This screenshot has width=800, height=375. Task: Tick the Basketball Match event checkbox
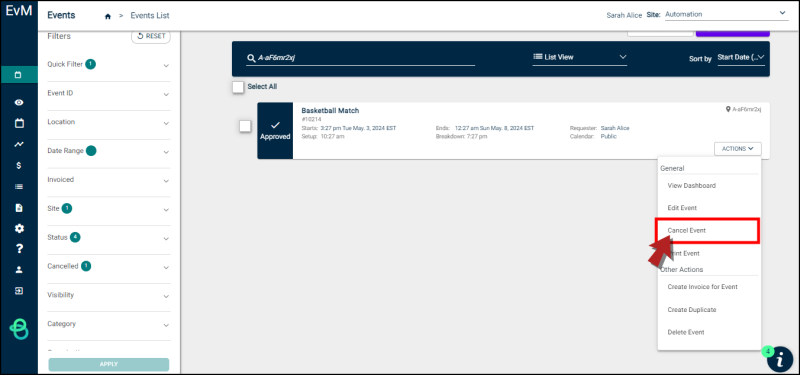point(245,126)
